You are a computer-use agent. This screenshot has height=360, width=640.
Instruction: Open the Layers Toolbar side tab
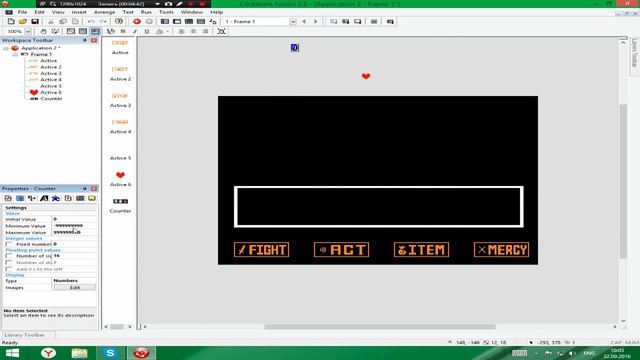tap(634, 54)
